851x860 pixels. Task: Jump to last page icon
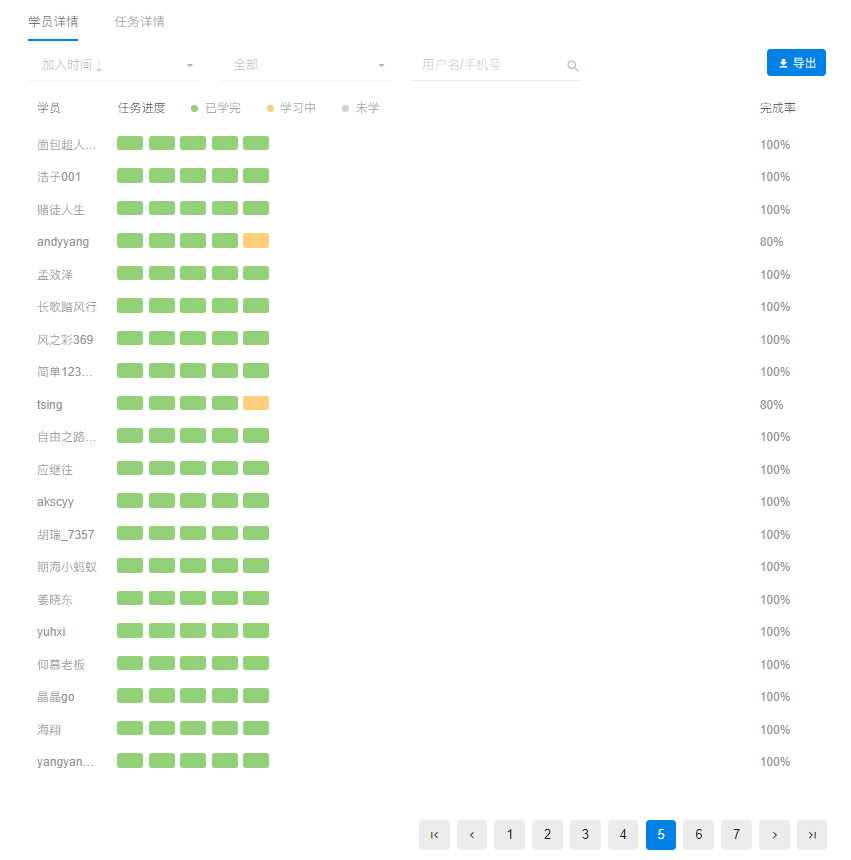[812, 835]
